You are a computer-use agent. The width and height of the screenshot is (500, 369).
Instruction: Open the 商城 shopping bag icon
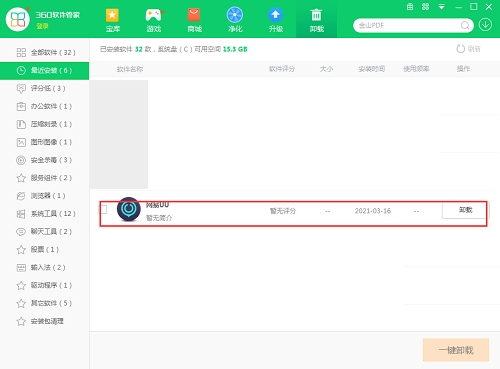pos(194,15)
